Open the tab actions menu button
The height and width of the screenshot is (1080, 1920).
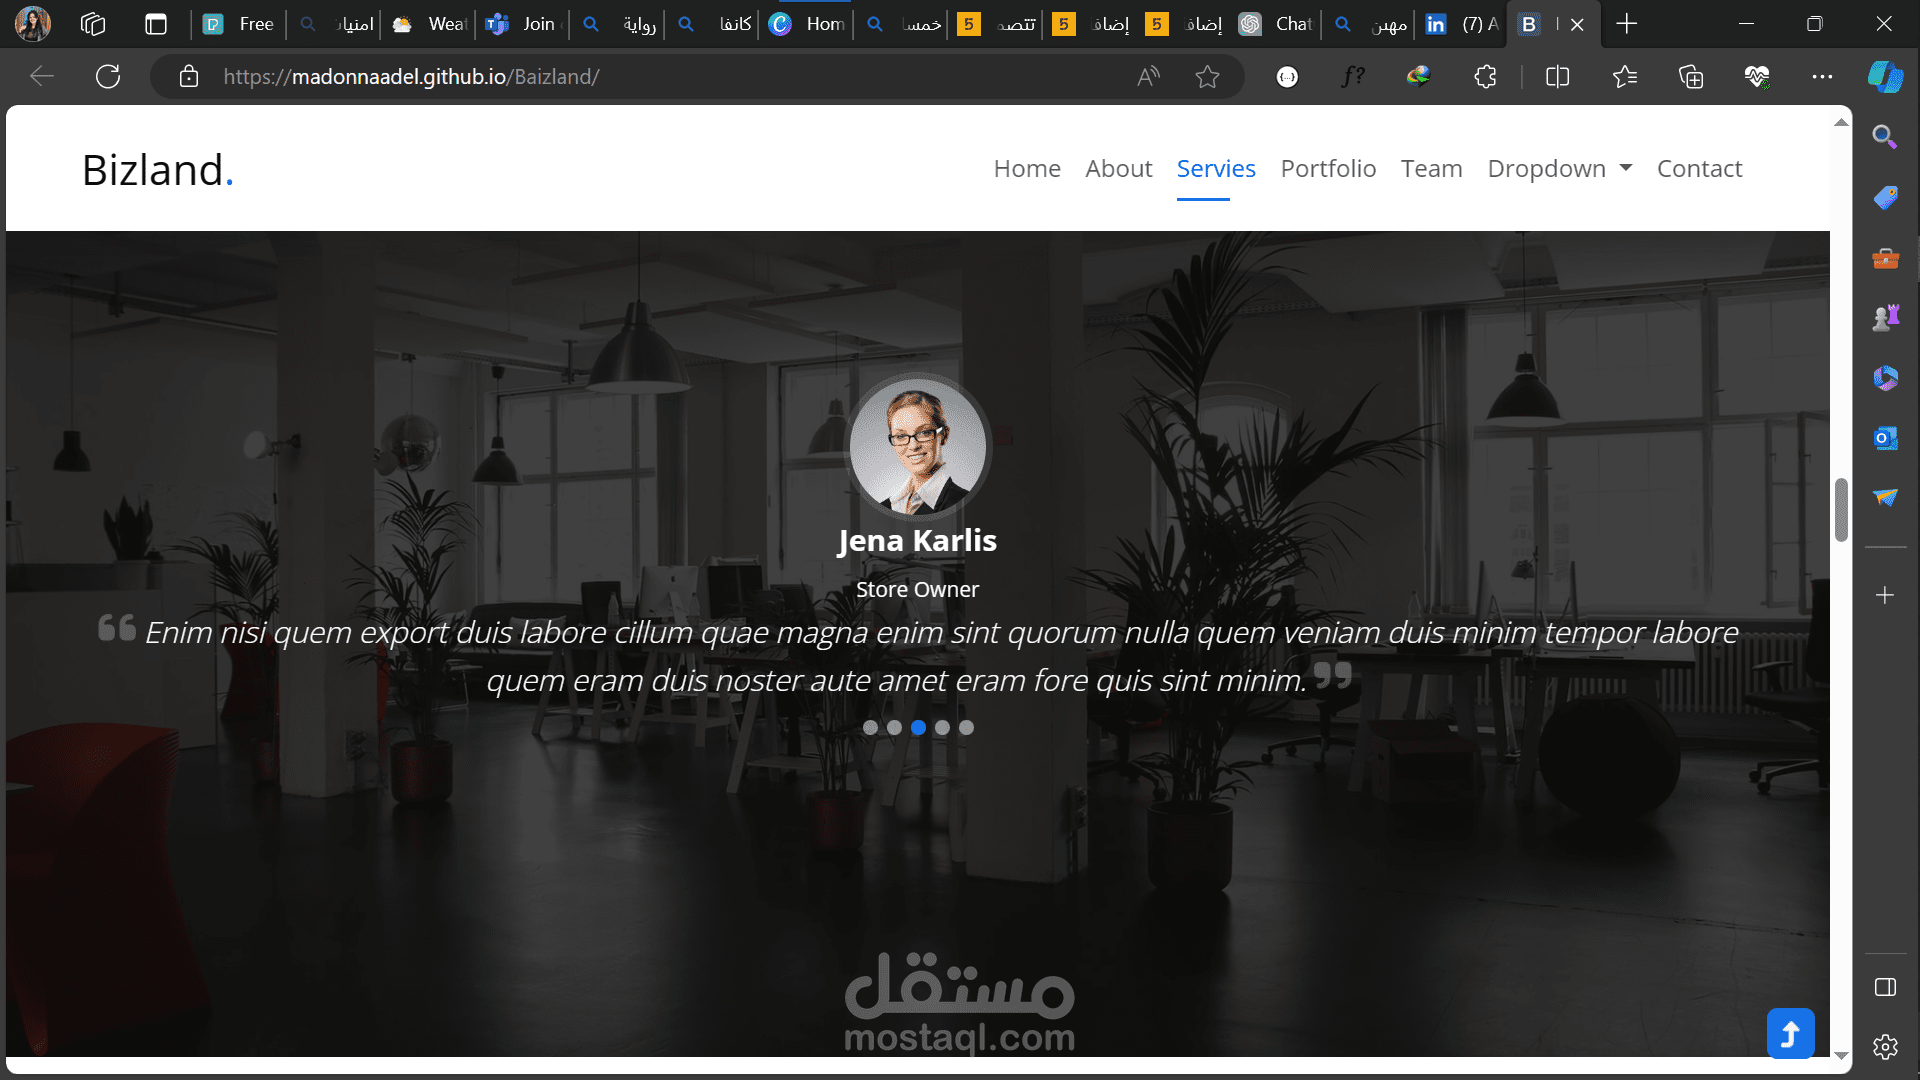tap(155, 24)
